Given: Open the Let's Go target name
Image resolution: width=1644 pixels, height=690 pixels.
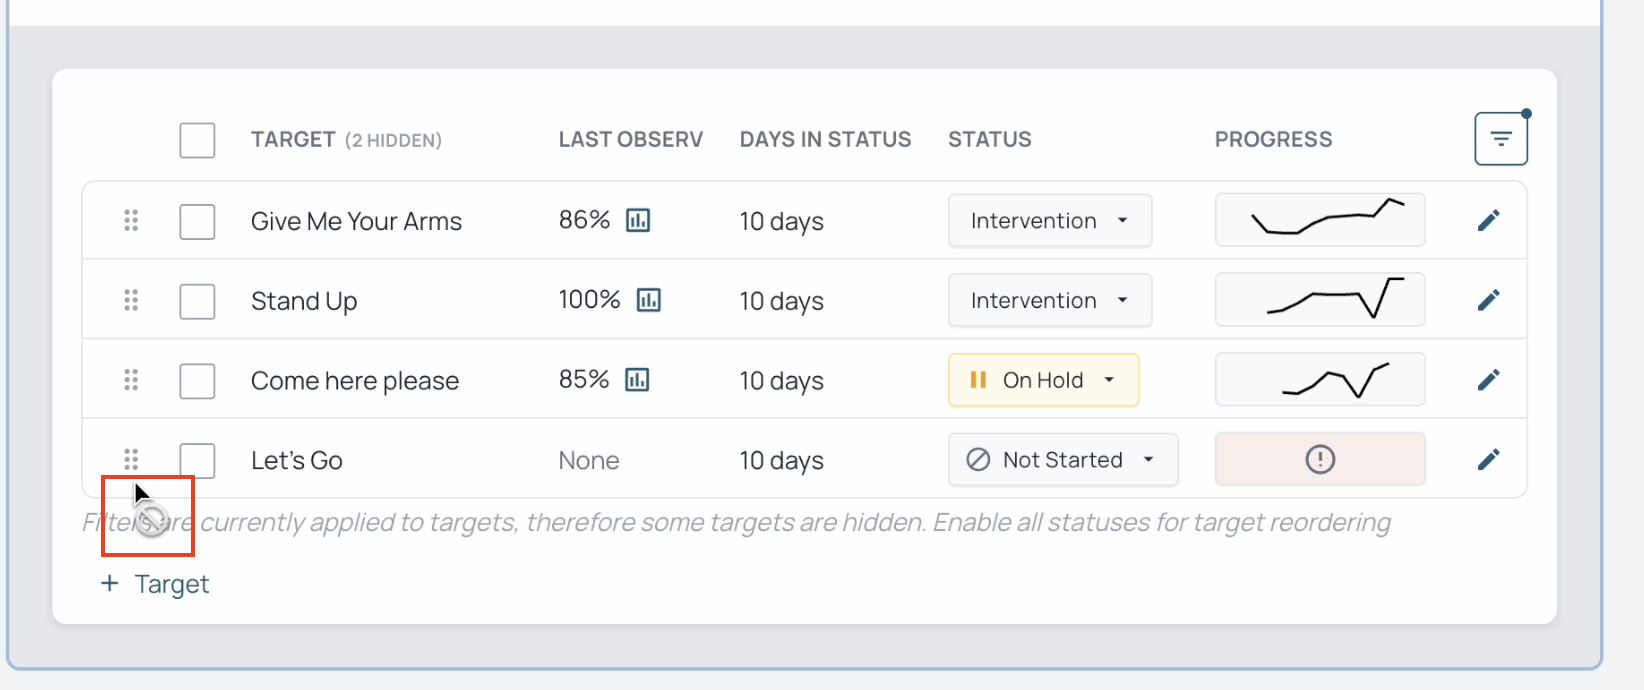Looking at the screenshot, I should (297, 461).
